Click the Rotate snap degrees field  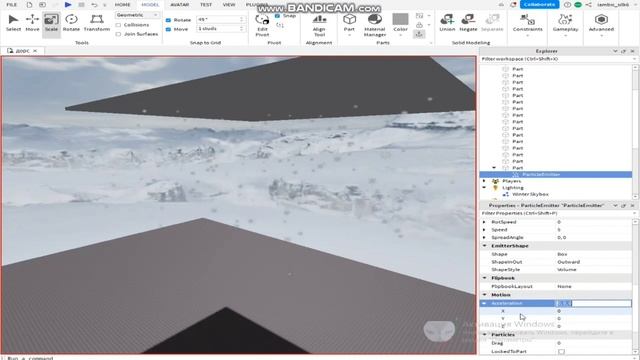coord(220,20)
